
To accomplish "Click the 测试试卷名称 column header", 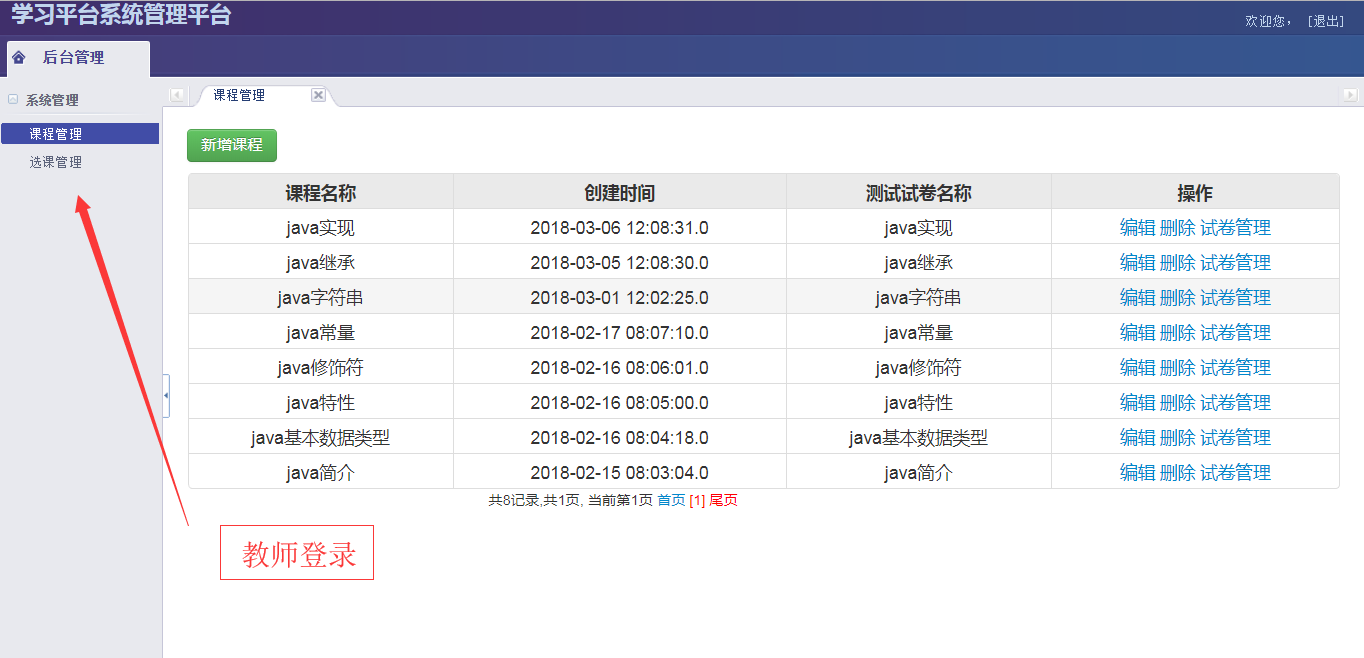I will tap(919, 193).
